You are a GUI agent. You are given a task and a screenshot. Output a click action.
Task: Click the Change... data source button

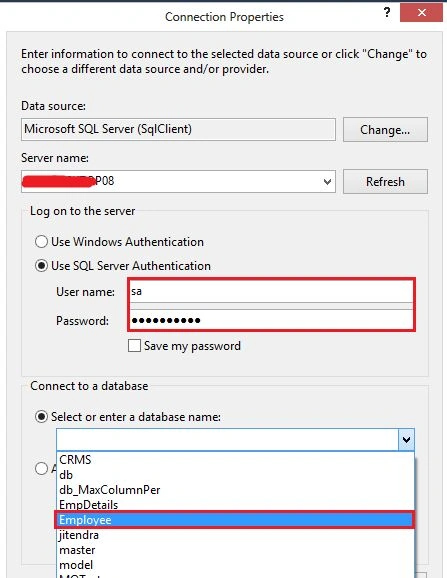(385, 130)
